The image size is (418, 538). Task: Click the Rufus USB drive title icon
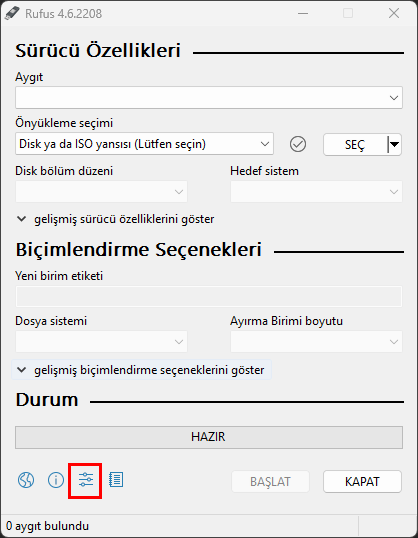click(x=12, y=14)
